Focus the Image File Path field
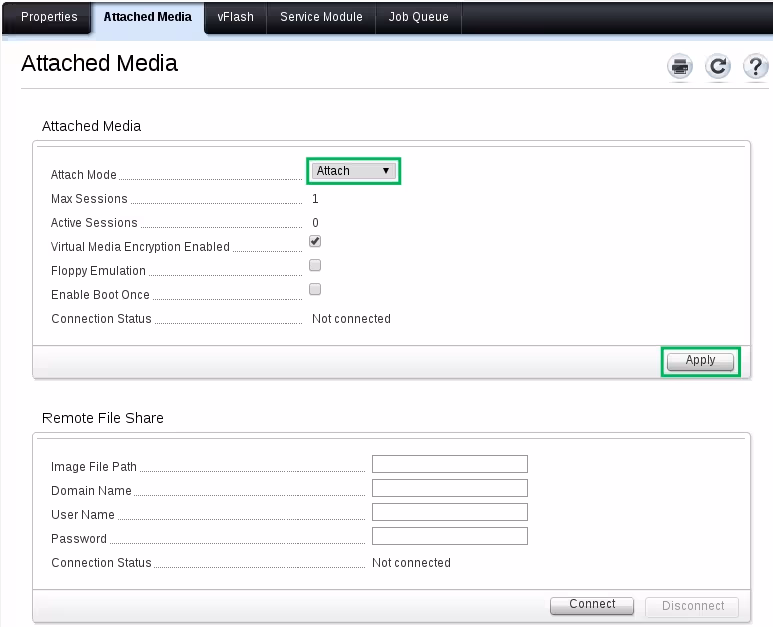This screenshot has height=627, width=773. tap(450, 464)
